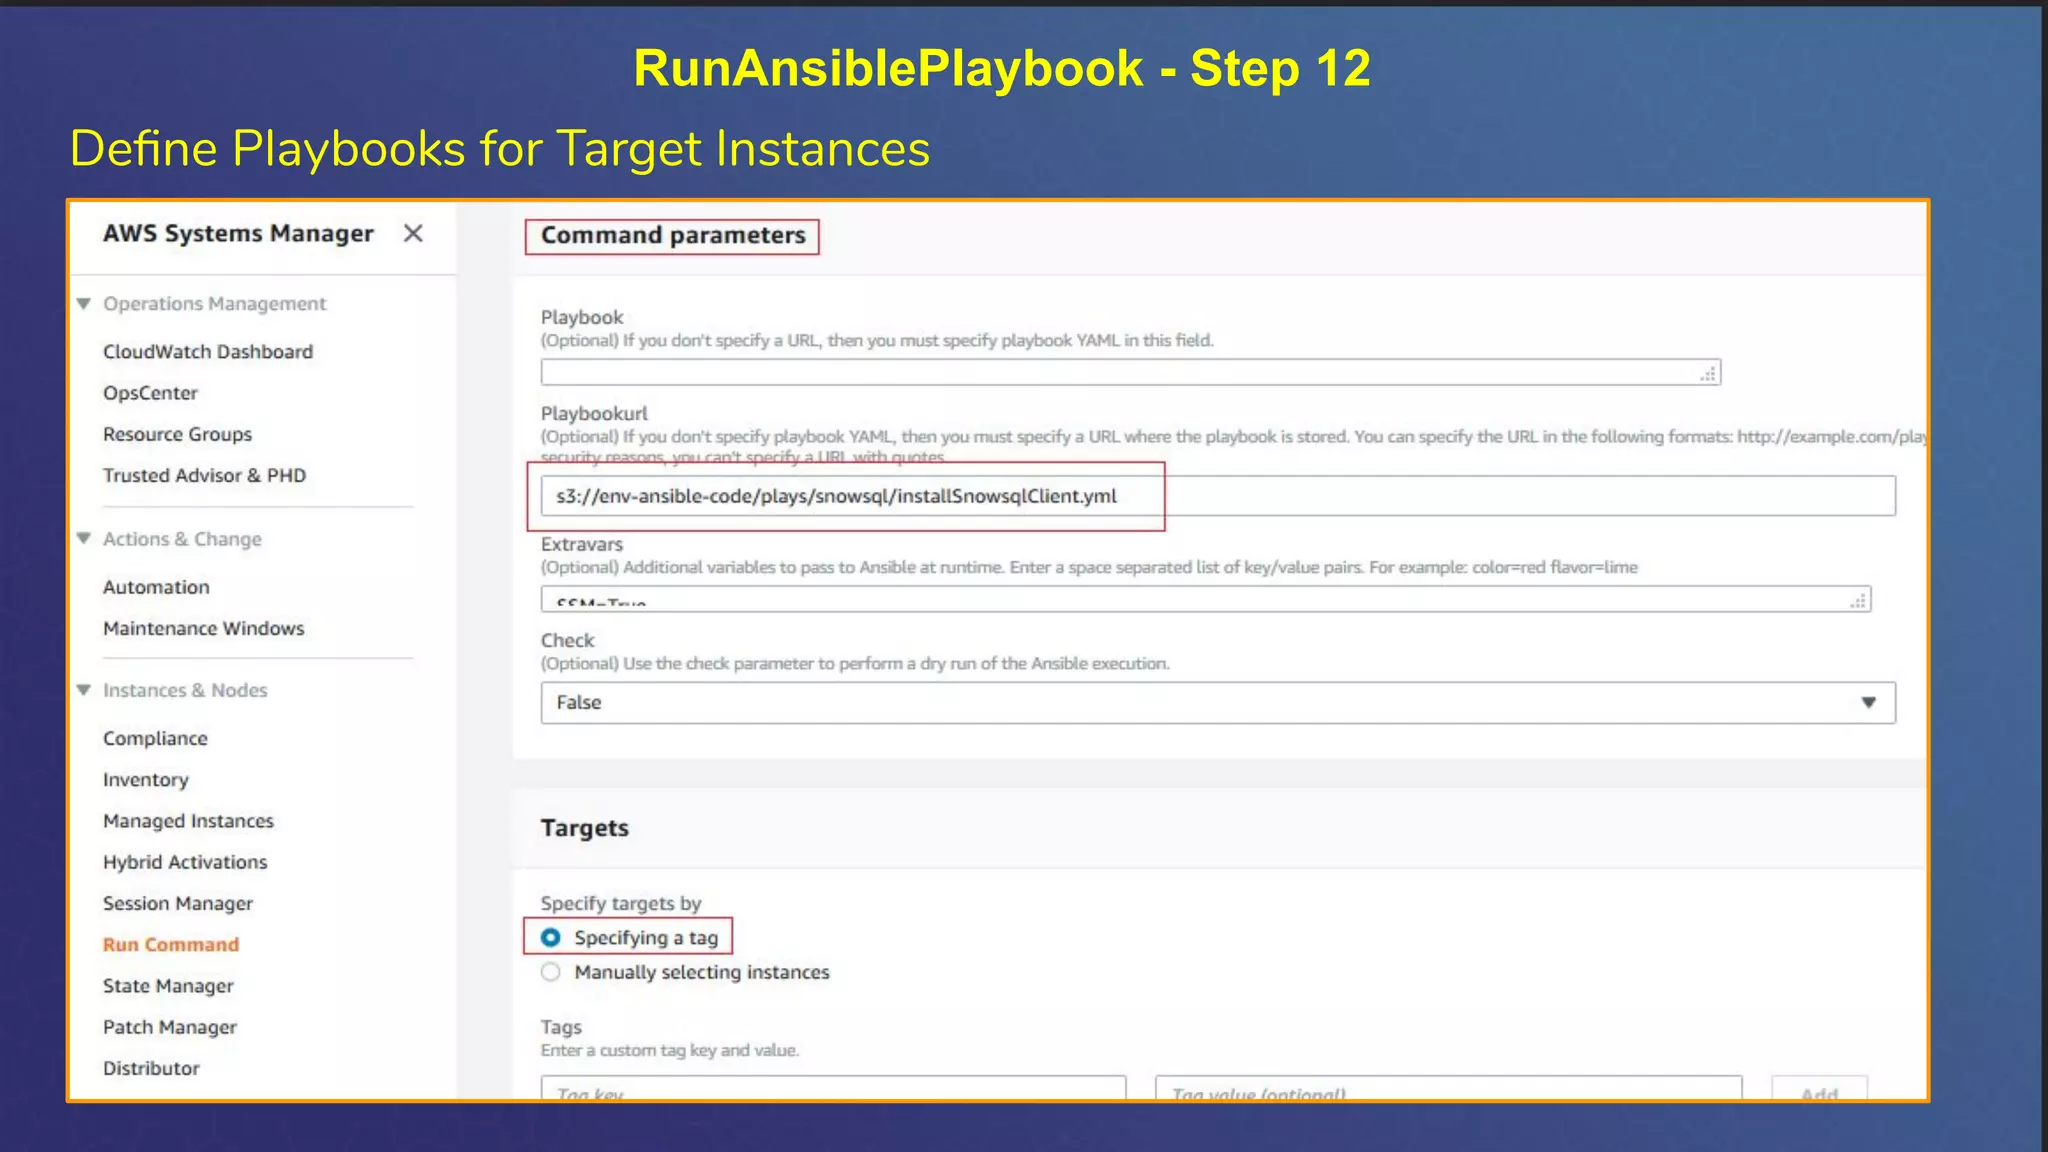
Task: Open Automation page
Action: tap(156, 587)
